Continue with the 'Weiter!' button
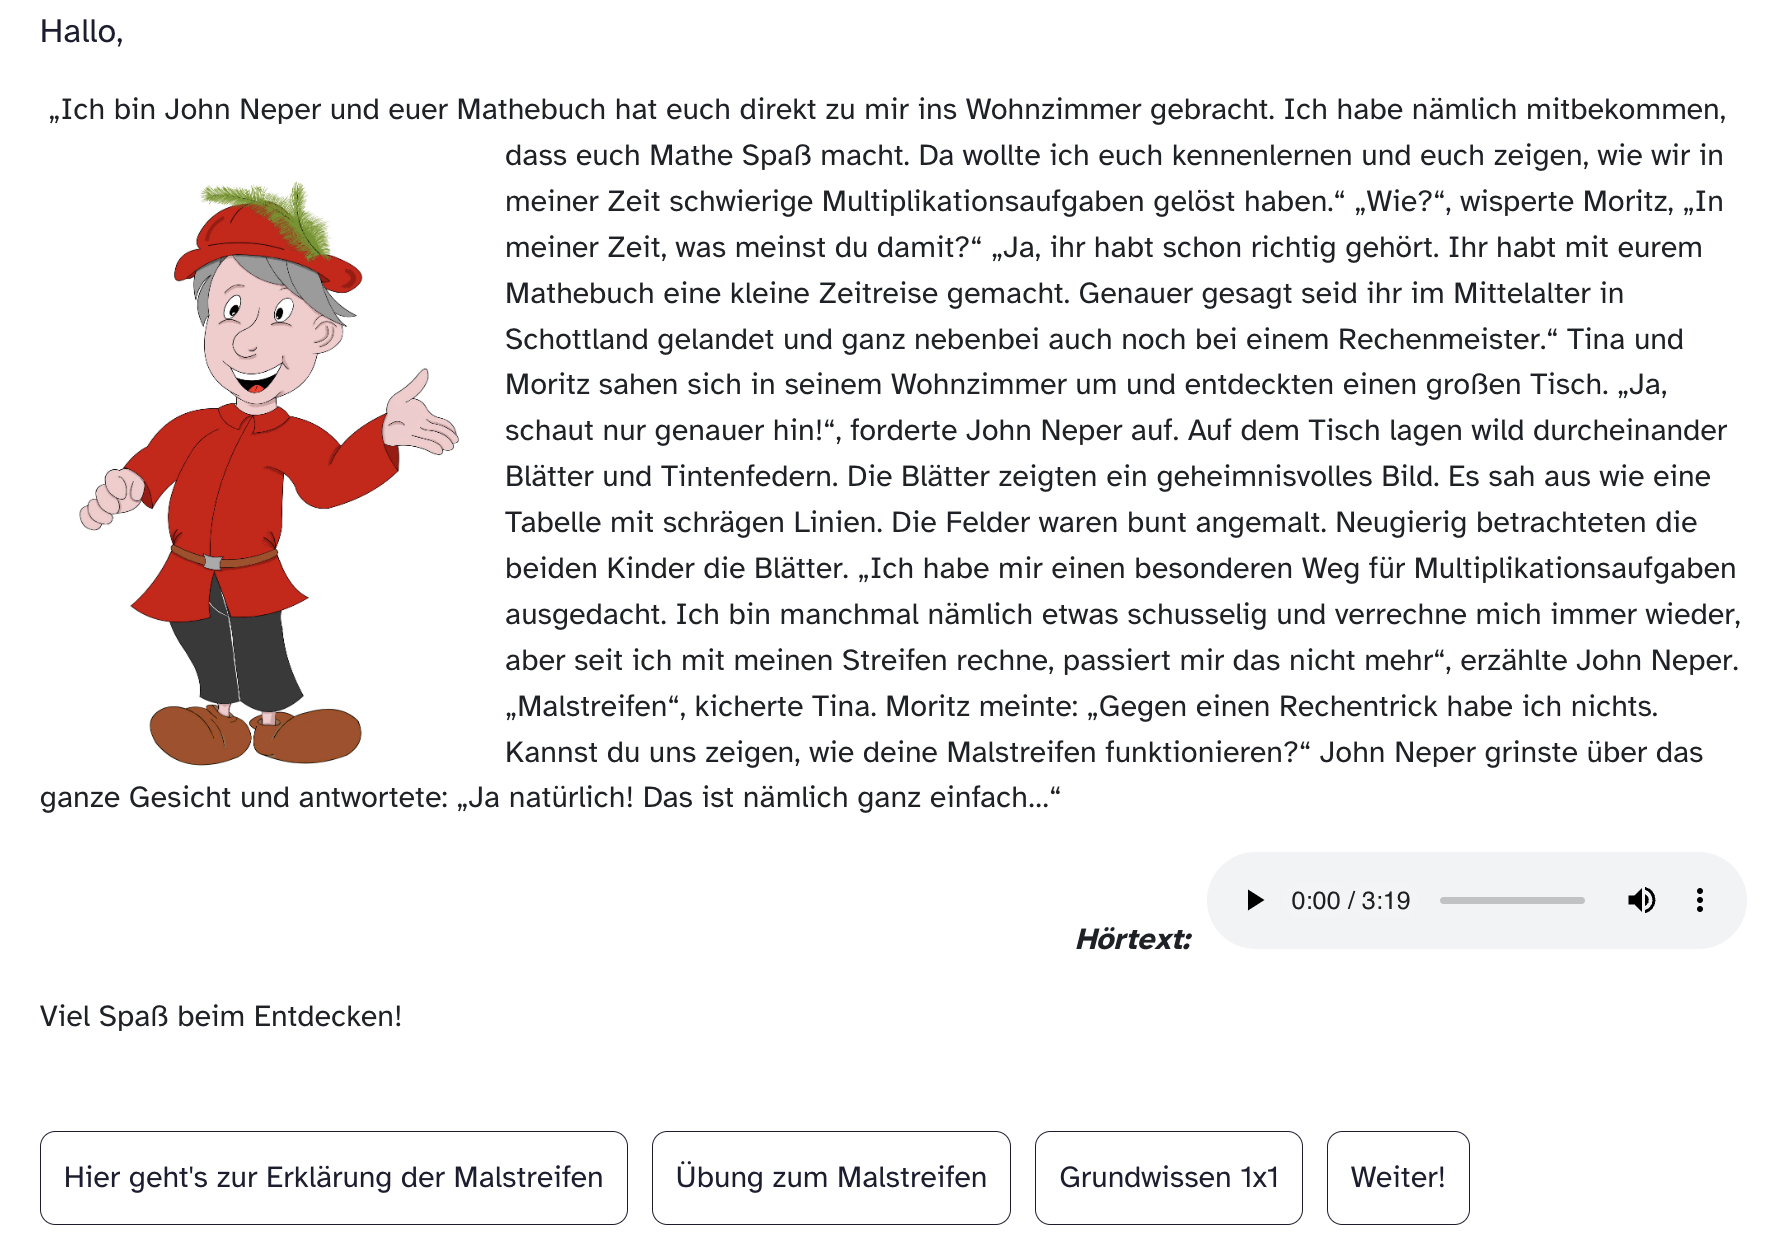The height and width of the screenshot is (1236, 1766). coord(1398,1177)
